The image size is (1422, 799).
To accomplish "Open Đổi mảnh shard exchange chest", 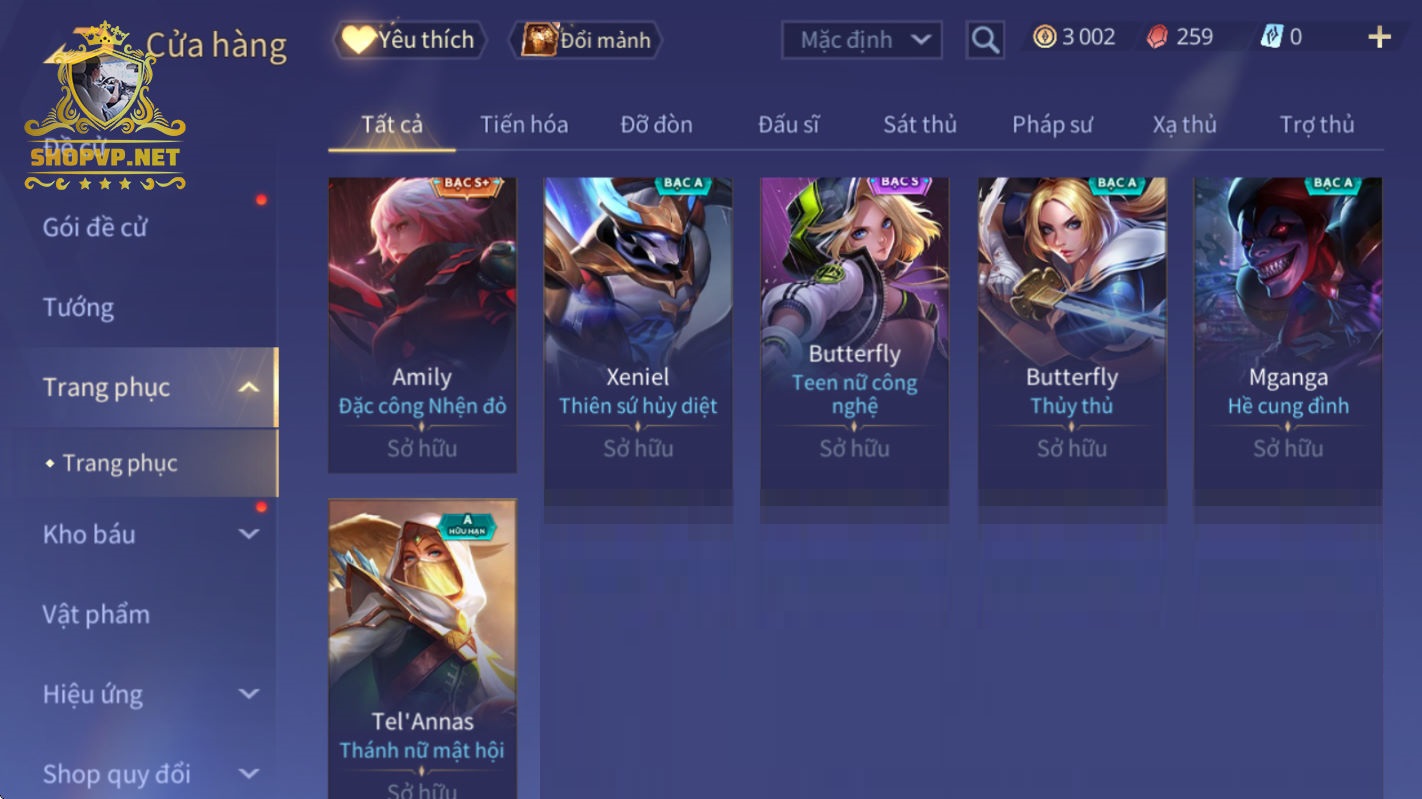I will click(586, 40).
